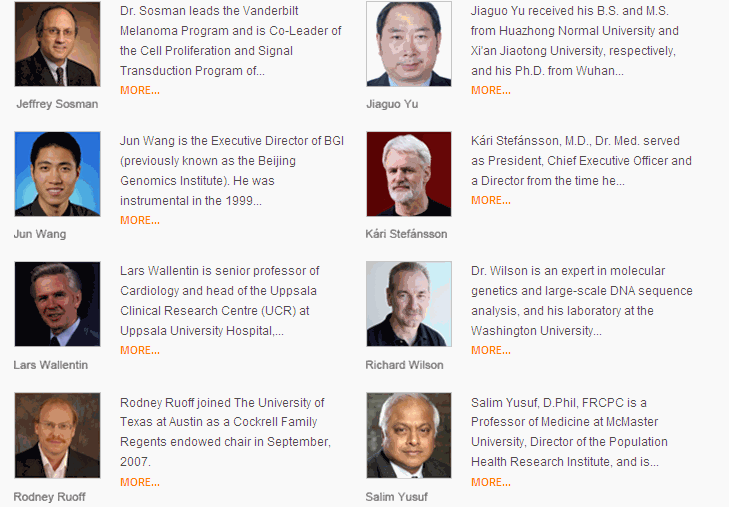
Task: Select the Salim Yusuf name label
Action: [x=397, y=497]
